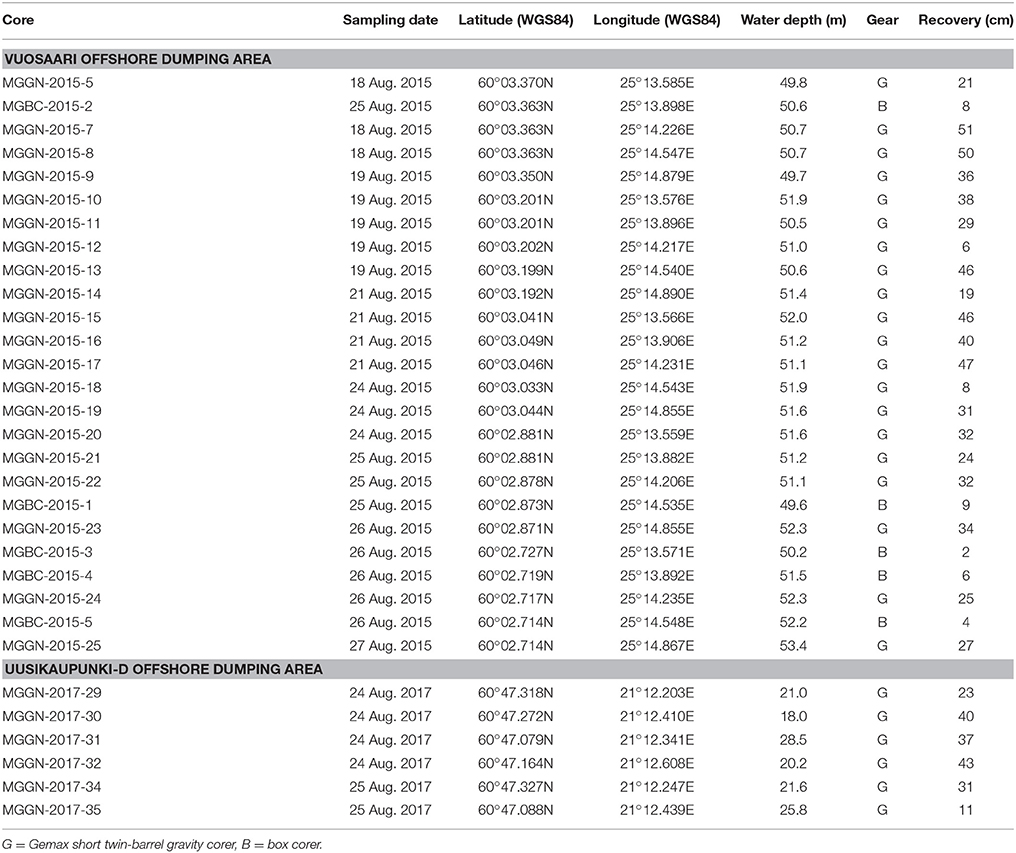Click core name MGGN-2017-35
Image resolution: width=1016 pixels, height=853 pixels.
tap(52, 810)
